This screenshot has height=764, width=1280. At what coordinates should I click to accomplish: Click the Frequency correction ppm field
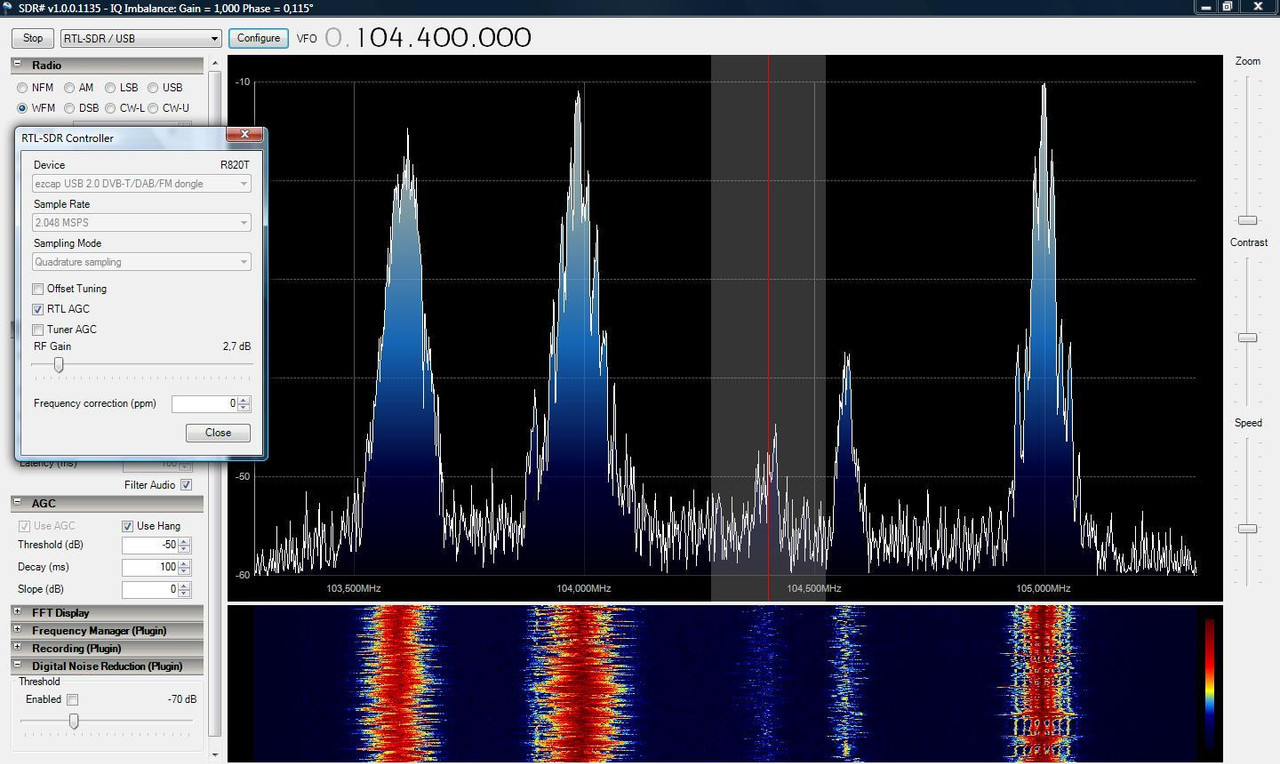[x=204, y=404]
